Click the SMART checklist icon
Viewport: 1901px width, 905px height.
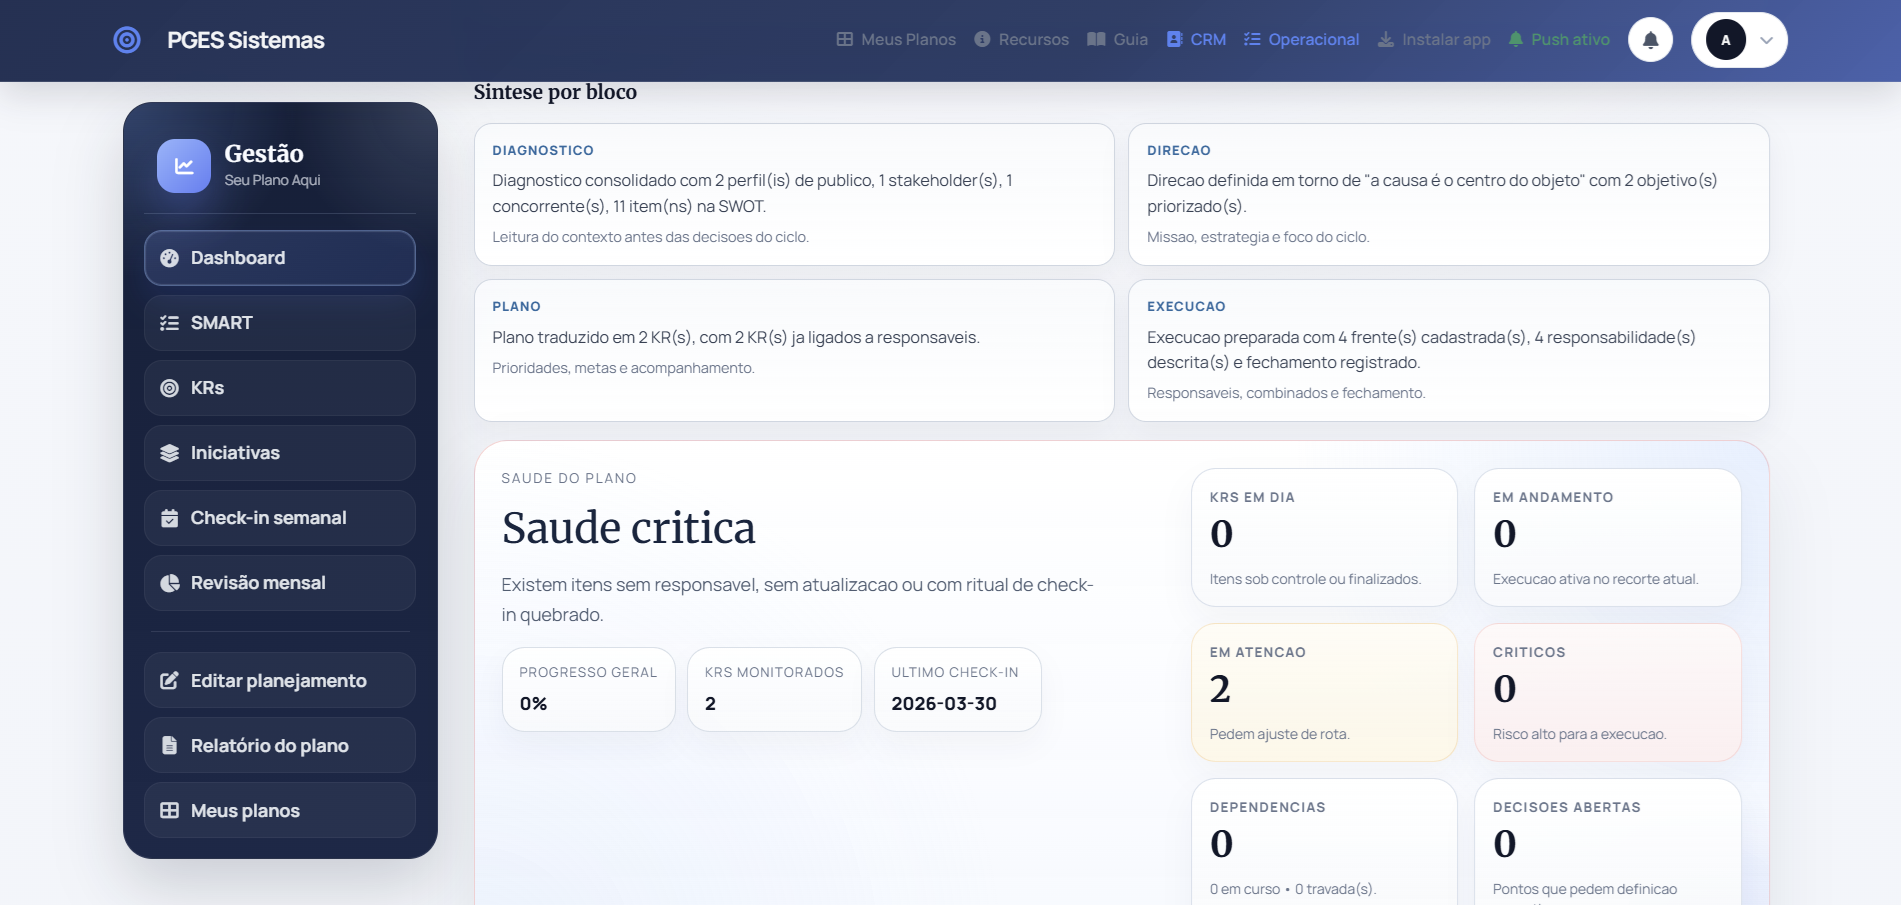169,322
